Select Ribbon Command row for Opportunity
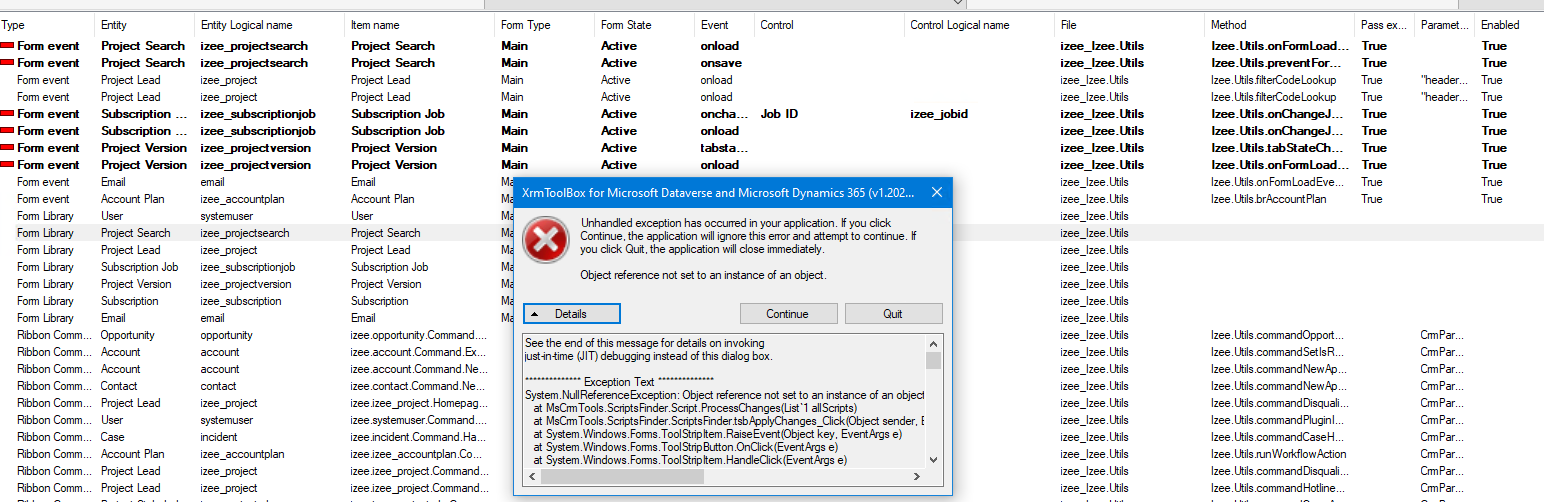The height and width of the screenshot is (502, 1544). click(772, 335)
